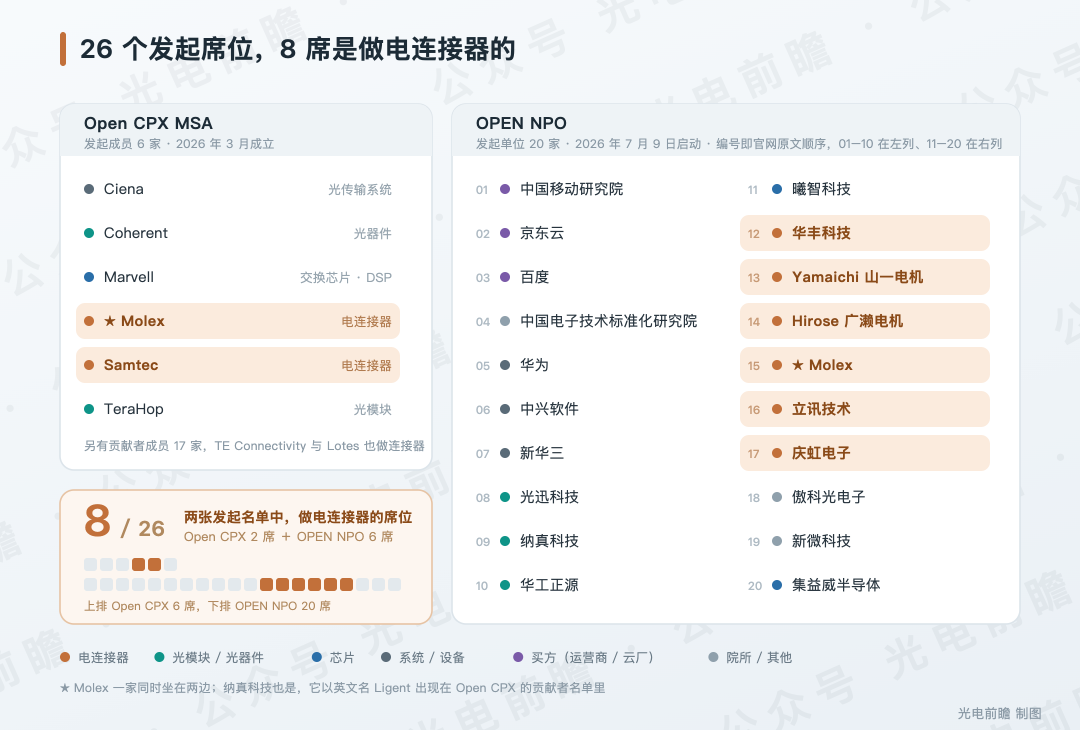Click the 光电前瞻 制图 credit

click(x=999, y=713)
